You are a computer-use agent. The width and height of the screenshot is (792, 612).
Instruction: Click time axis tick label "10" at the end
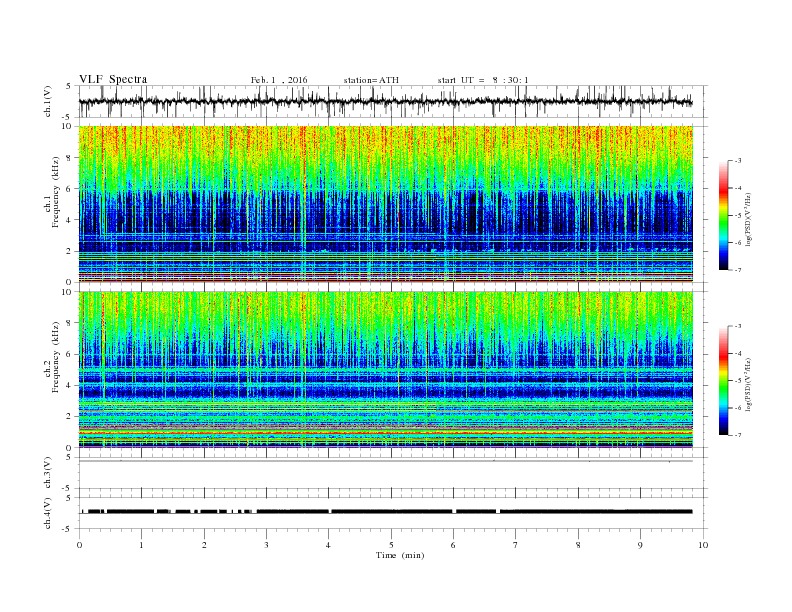pyautogui.click(x=703, y=545)
